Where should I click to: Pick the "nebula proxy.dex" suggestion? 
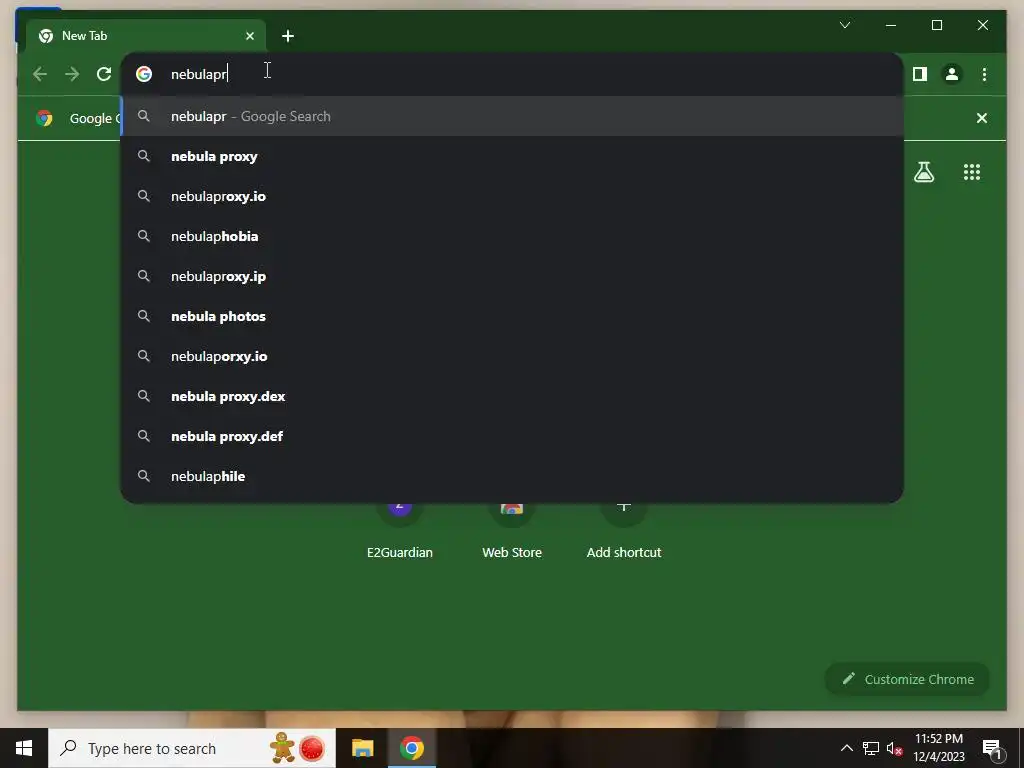click(512, 396)
